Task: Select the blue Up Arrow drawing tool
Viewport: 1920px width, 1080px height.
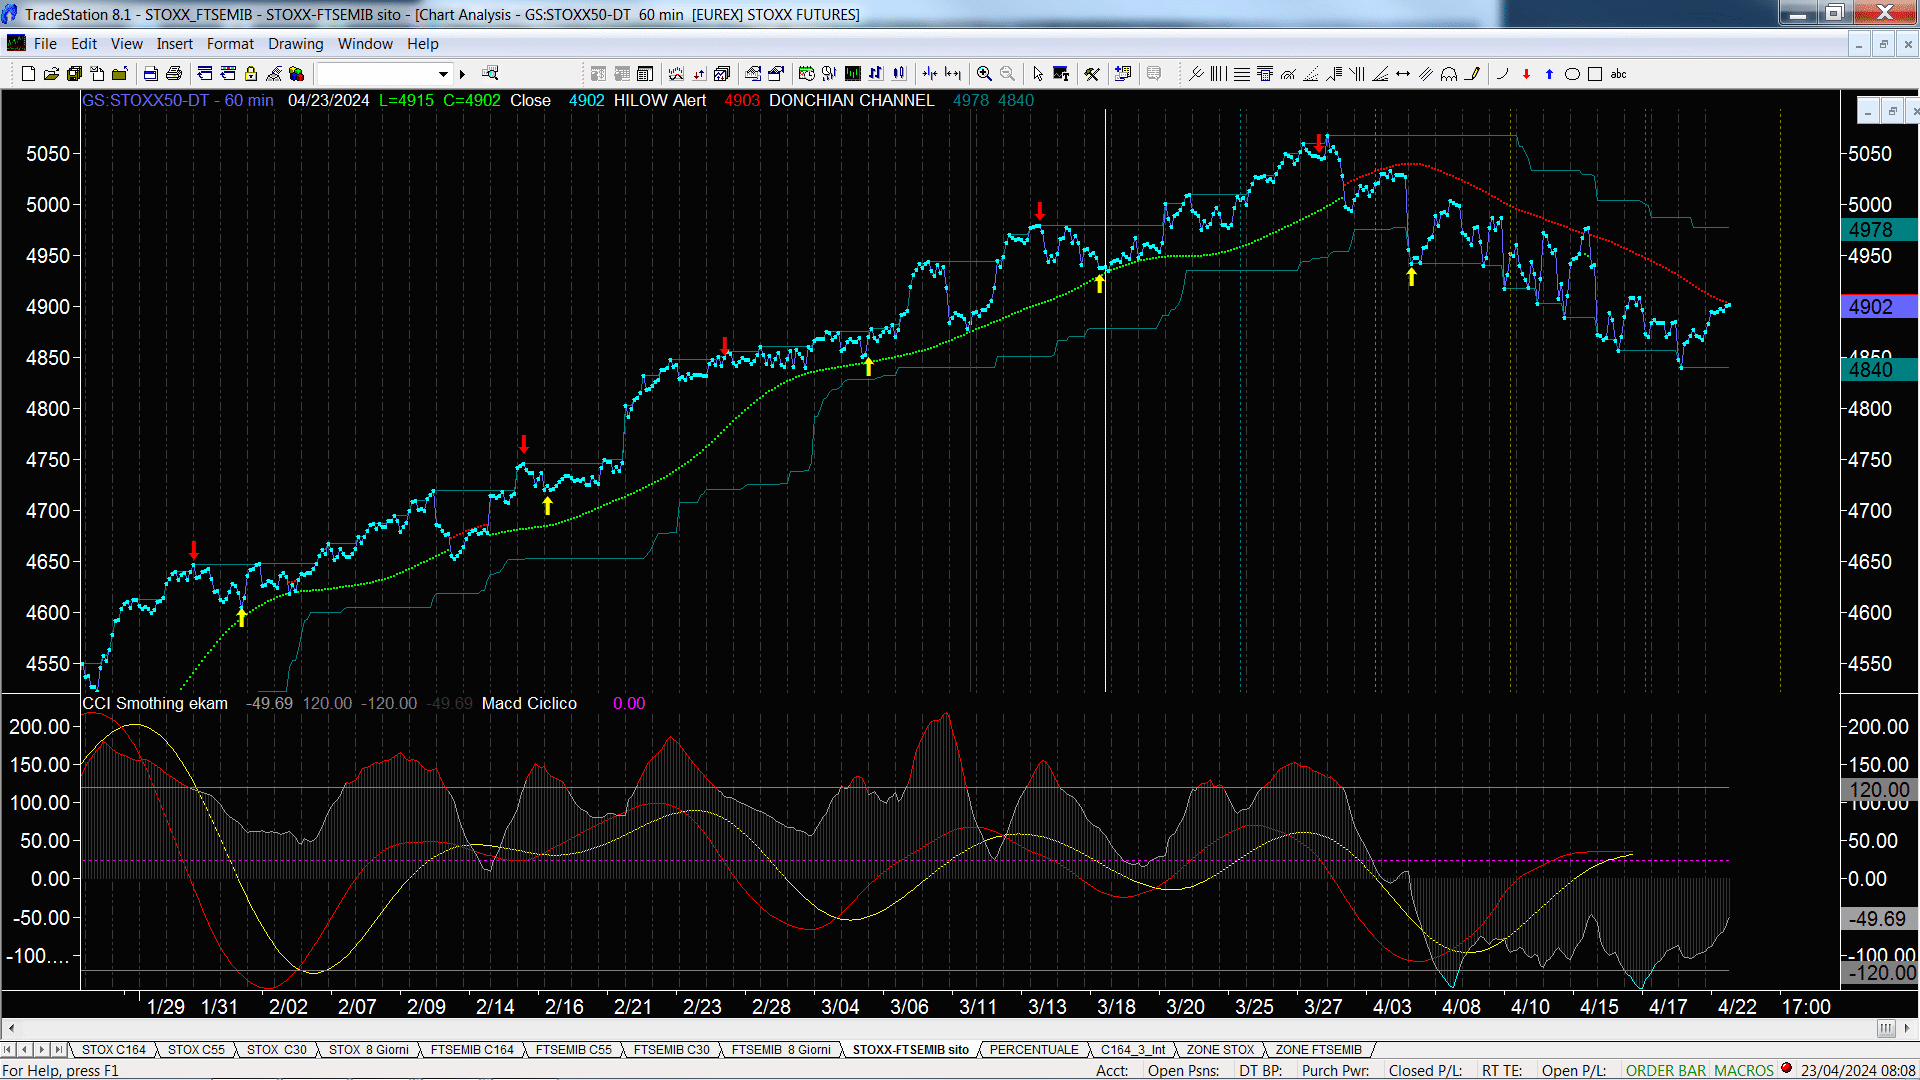Action: [x=1549, y=74]
